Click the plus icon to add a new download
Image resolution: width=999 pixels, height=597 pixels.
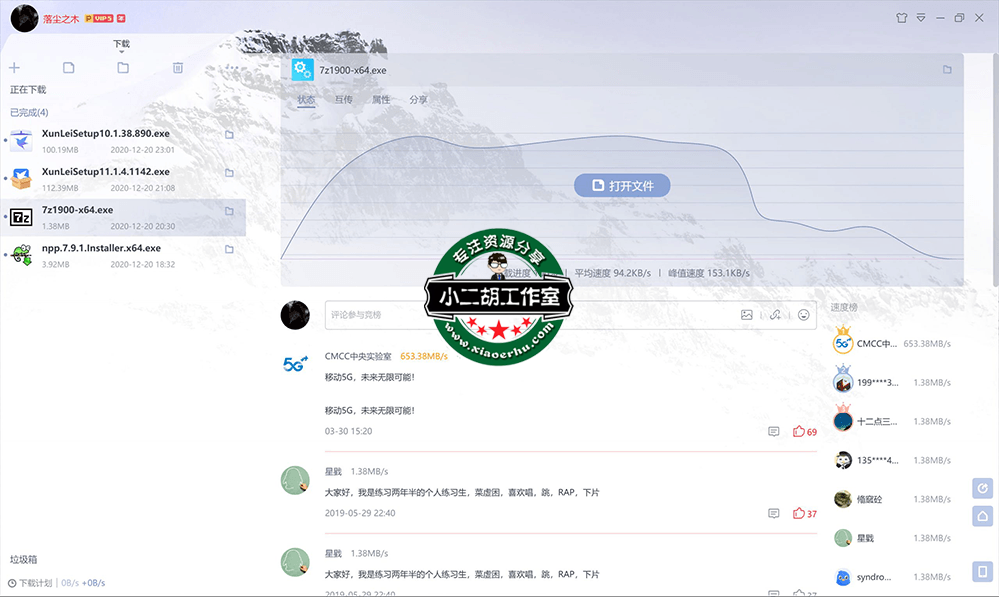point(14,68)
